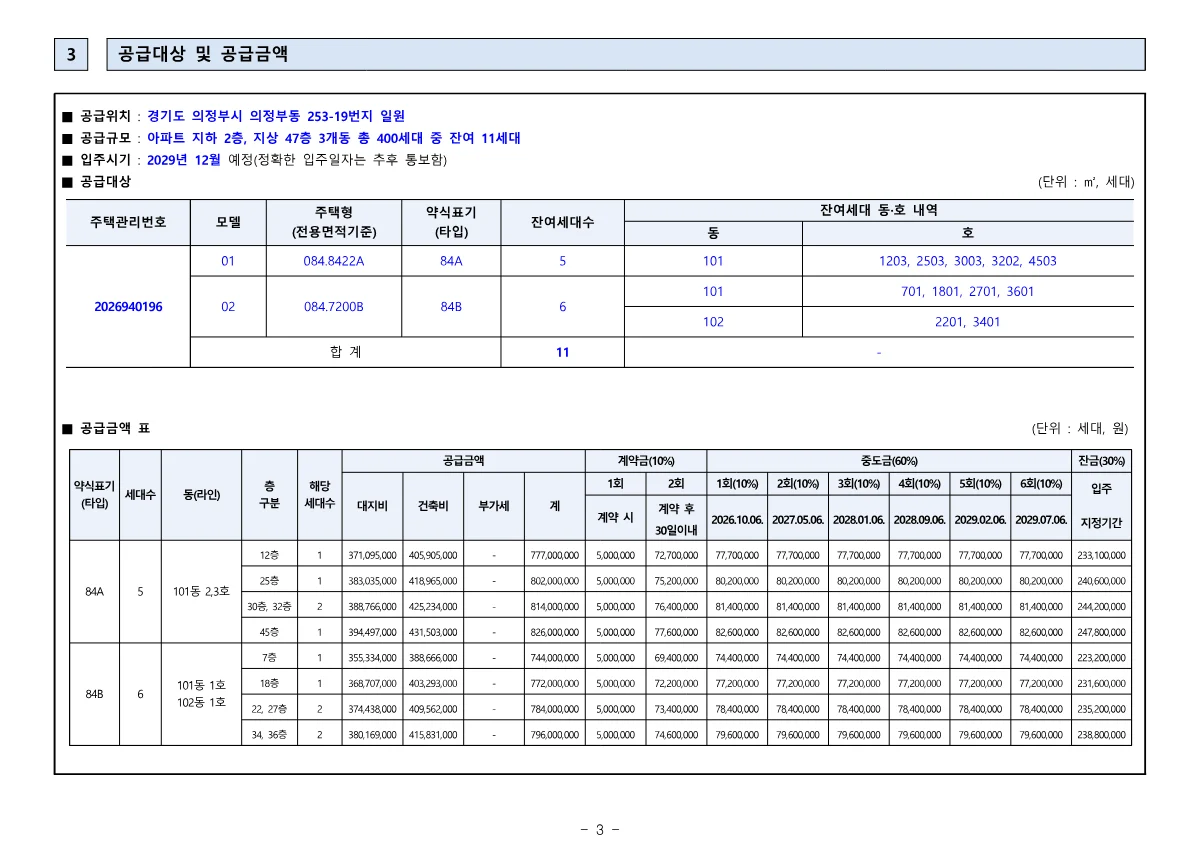This screenshot has width=1200, height=849.
Task: Select the 45층 floor row label
Action: [269, 632]
